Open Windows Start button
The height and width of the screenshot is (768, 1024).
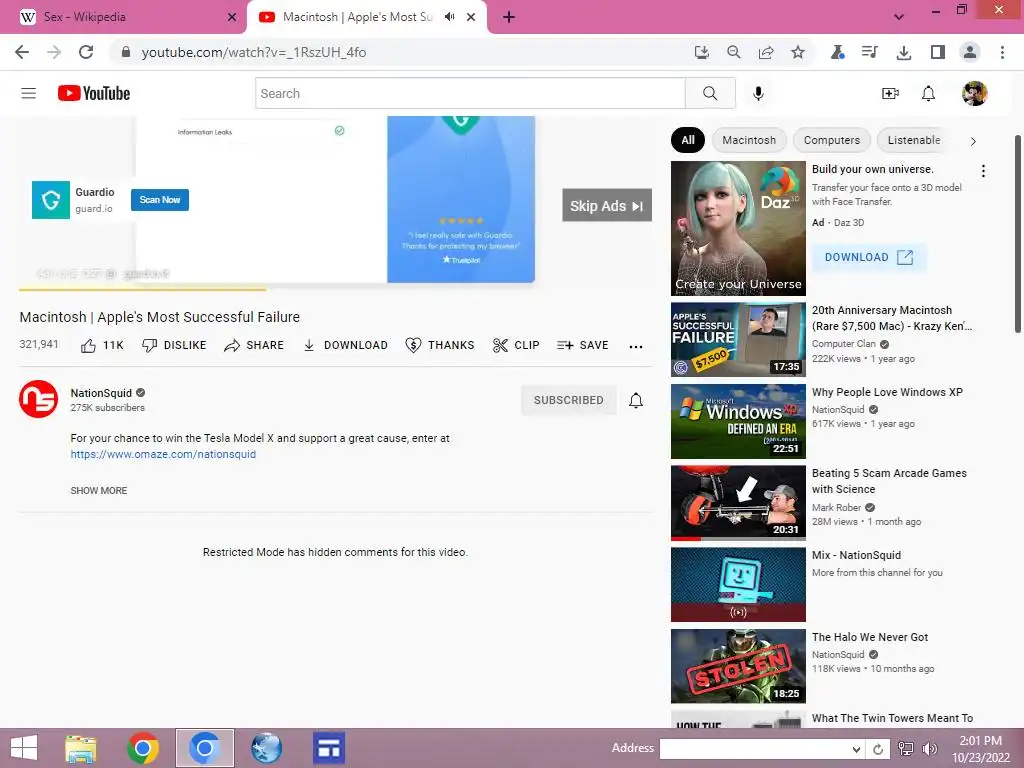click(x=24, y=748)
